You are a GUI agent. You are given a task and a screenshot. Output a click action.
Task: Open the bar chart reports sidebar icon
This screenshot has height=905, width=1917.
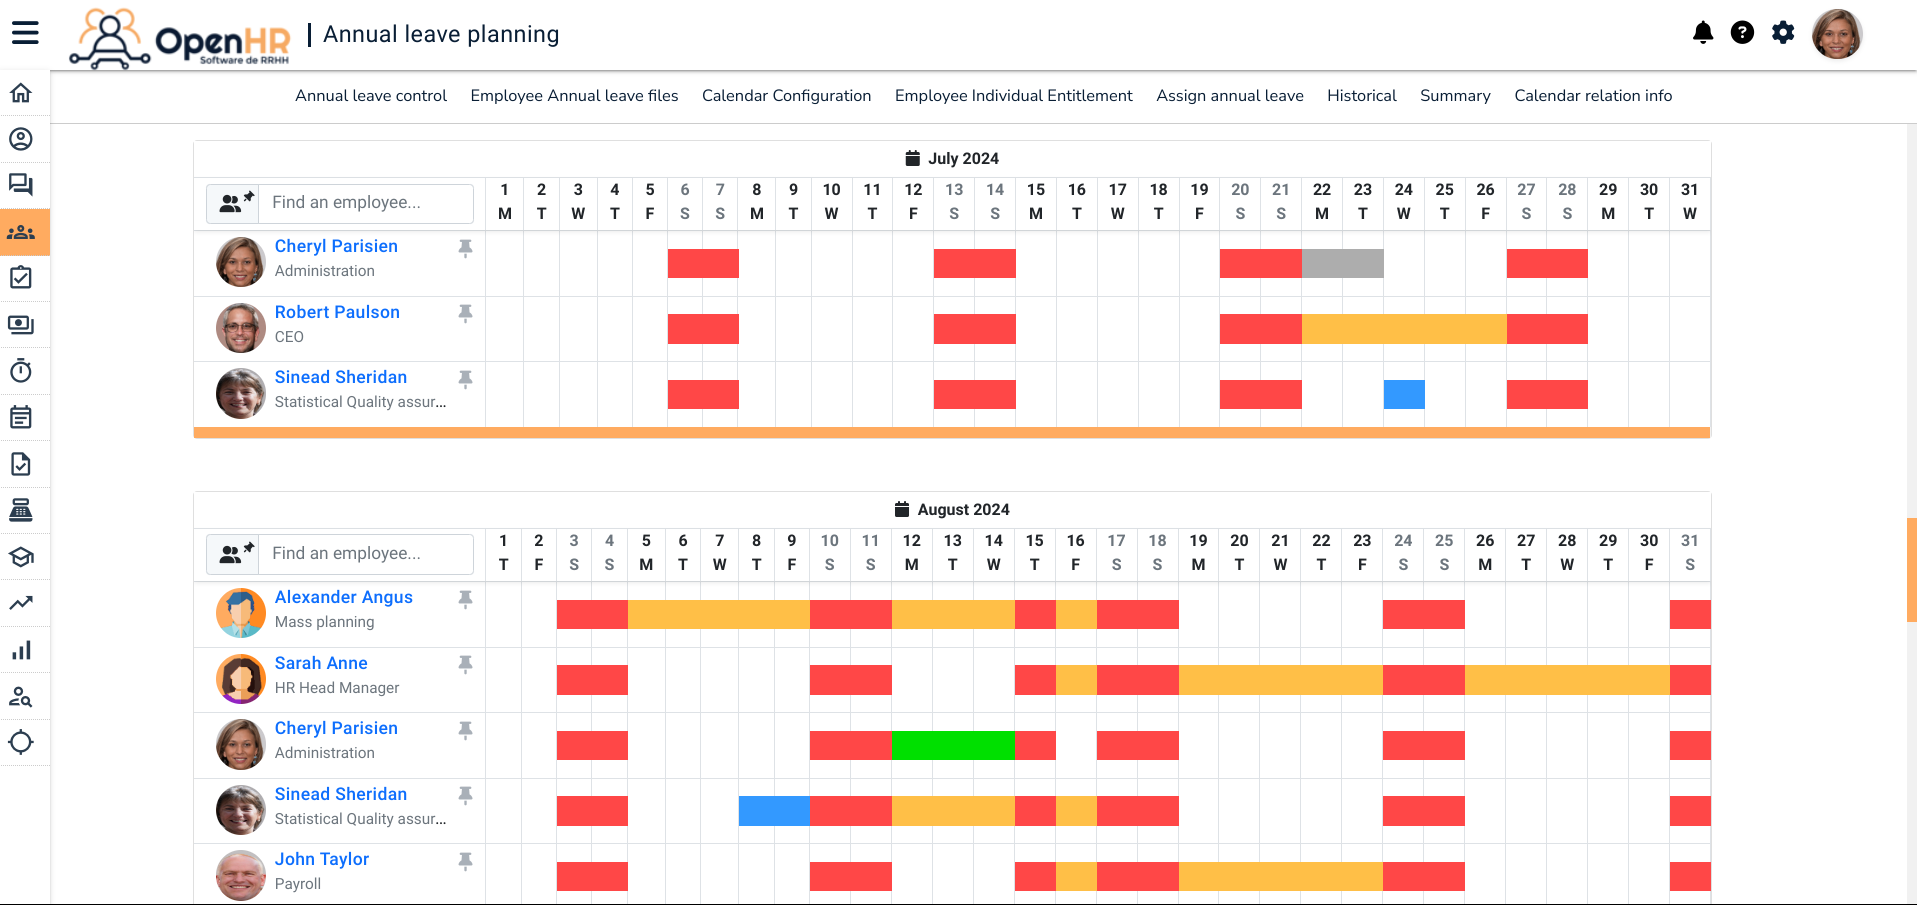tap(21, 650)
